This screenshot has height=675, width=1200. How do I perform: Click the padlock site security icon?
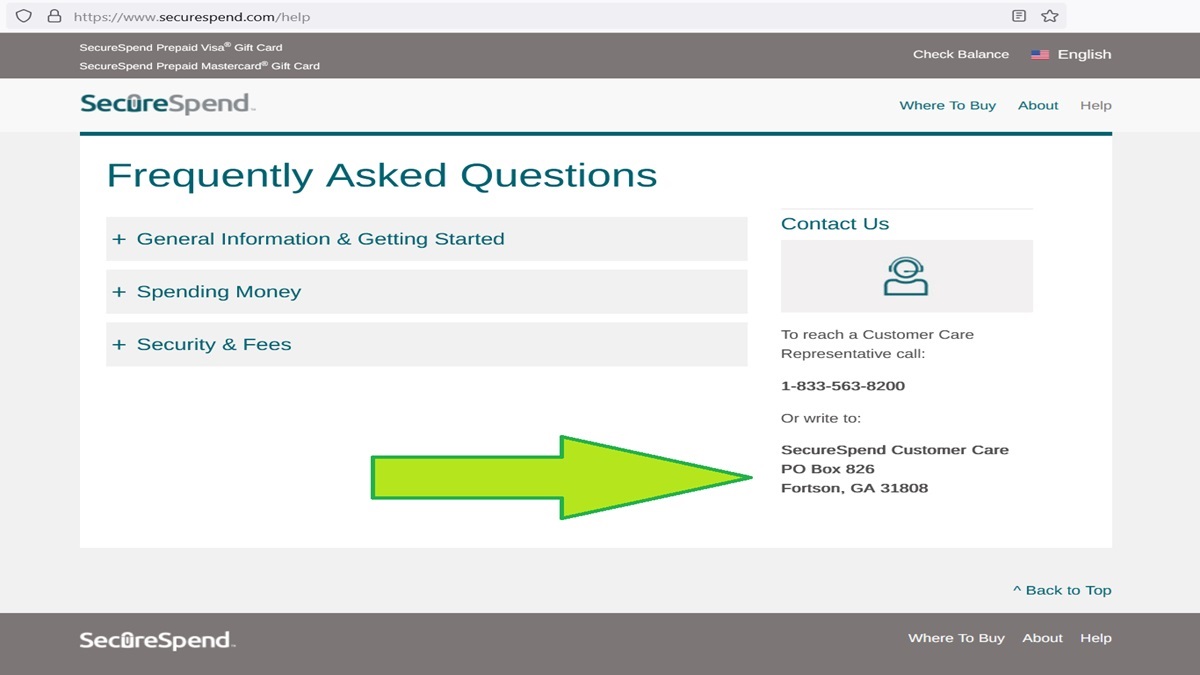pos(54,16)
